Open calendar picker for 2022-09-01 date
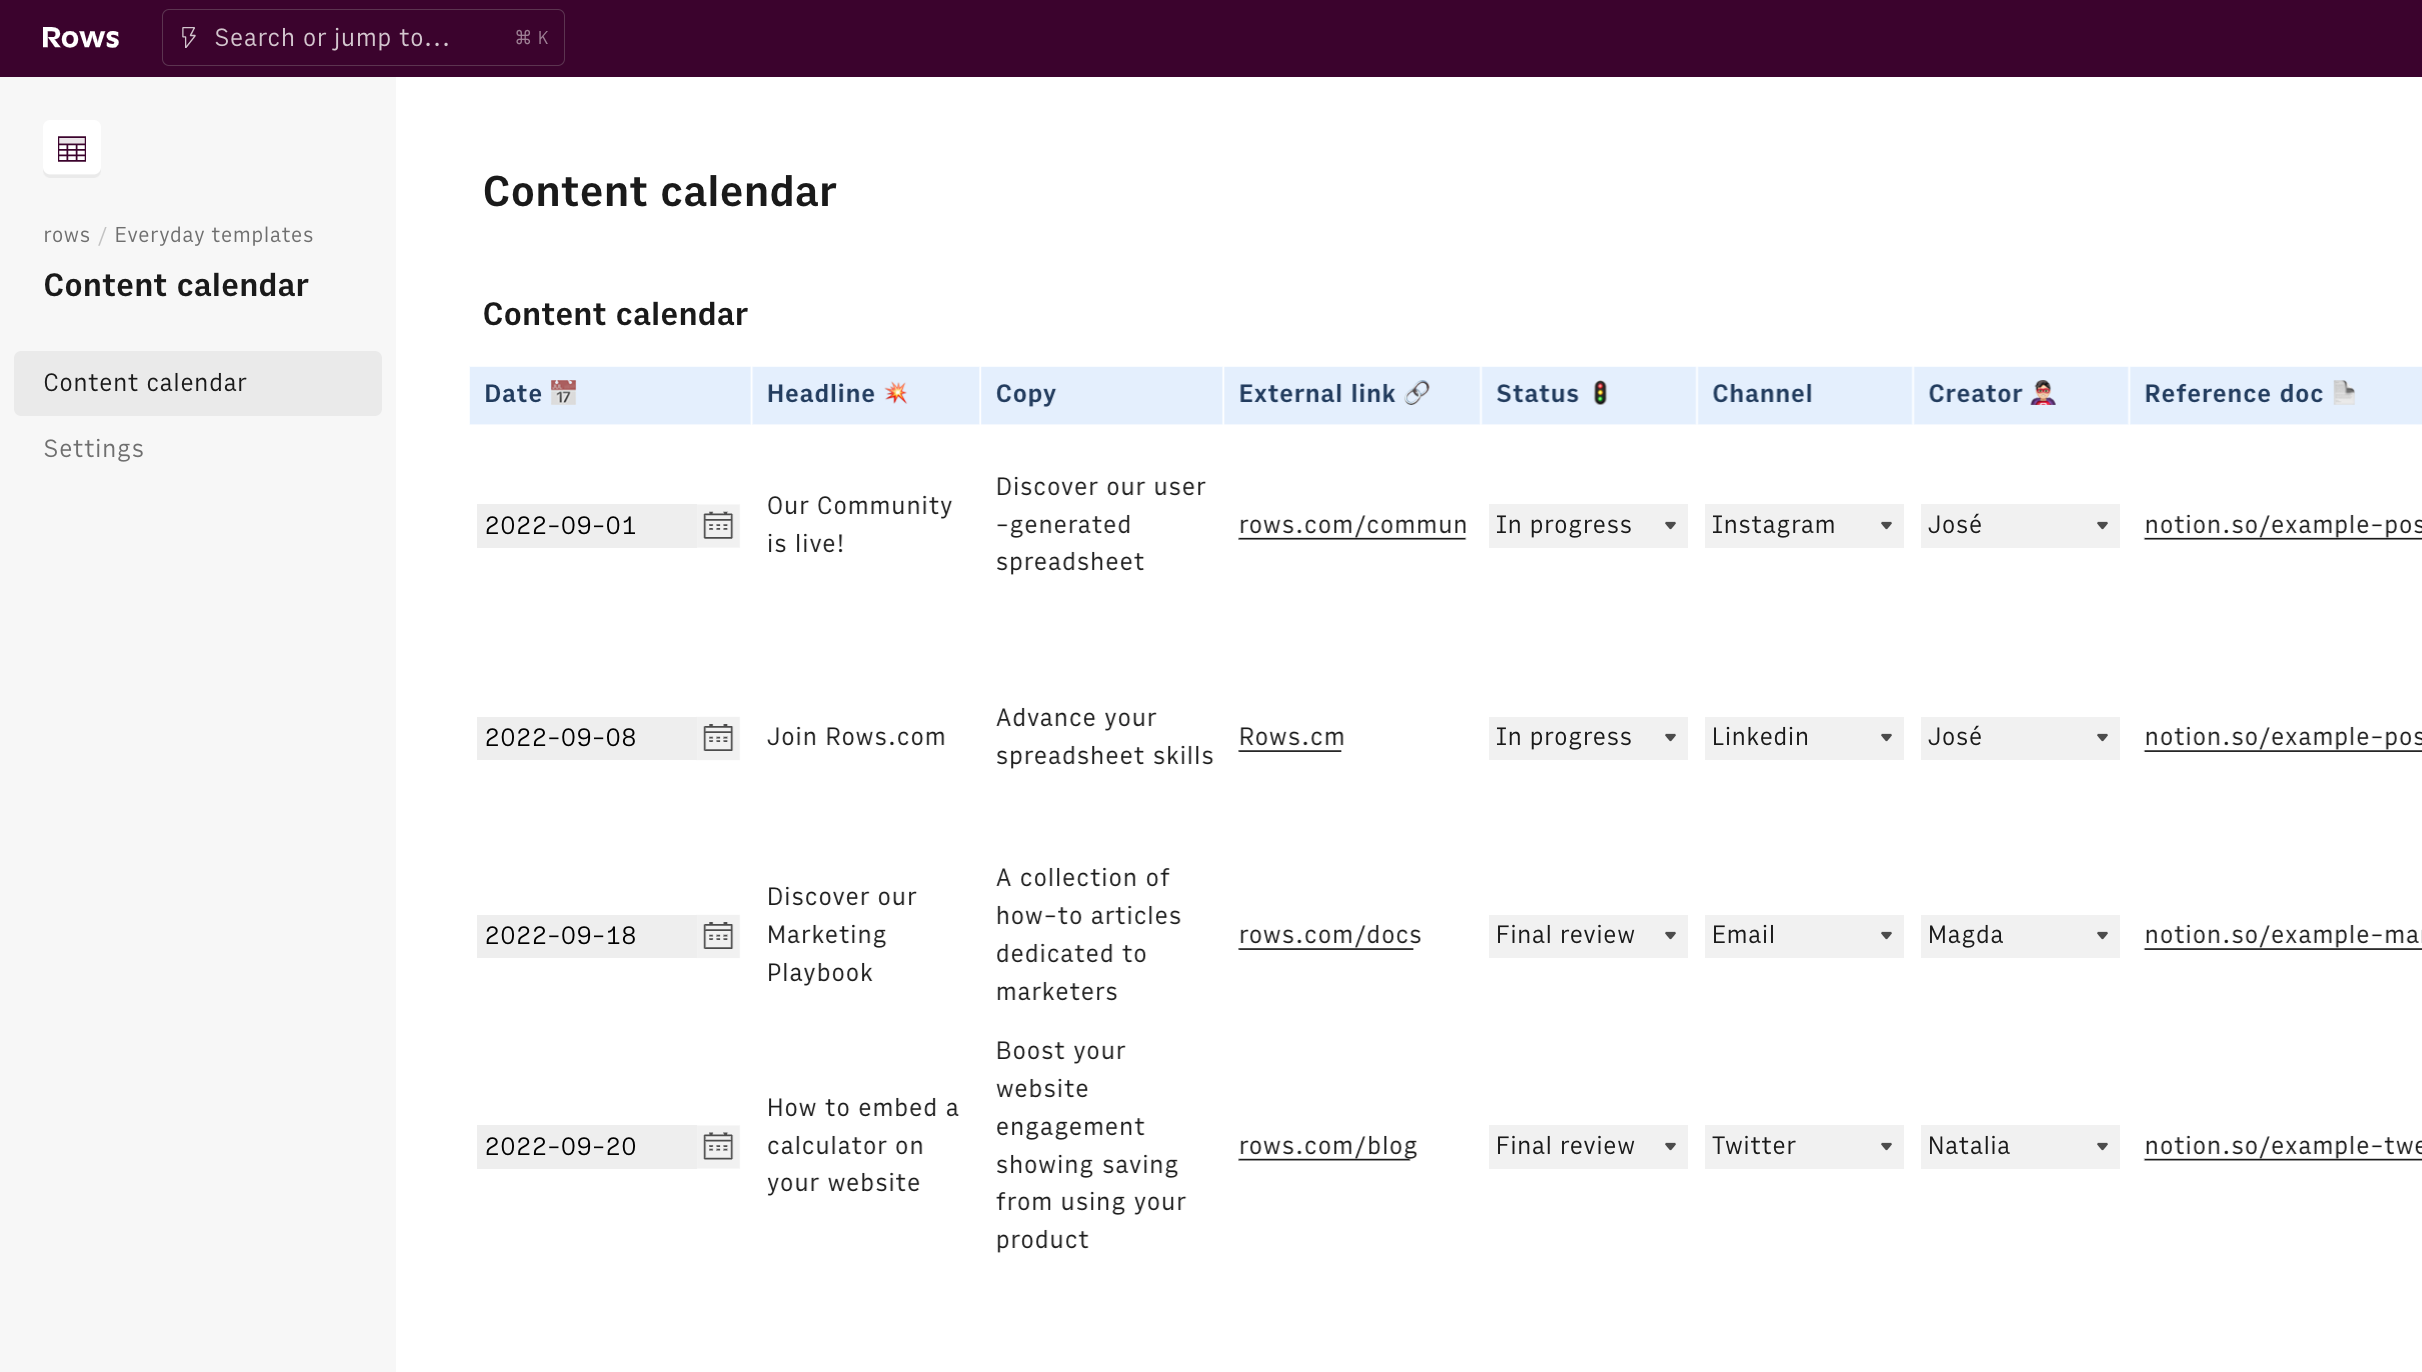Screen dimensions: 2422x1372 tap(717, 525)
